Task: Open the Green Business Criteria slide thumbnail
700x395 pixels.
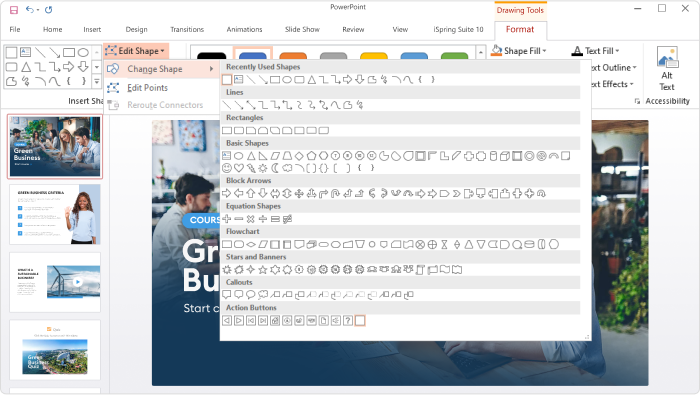Action: point(55,214)
